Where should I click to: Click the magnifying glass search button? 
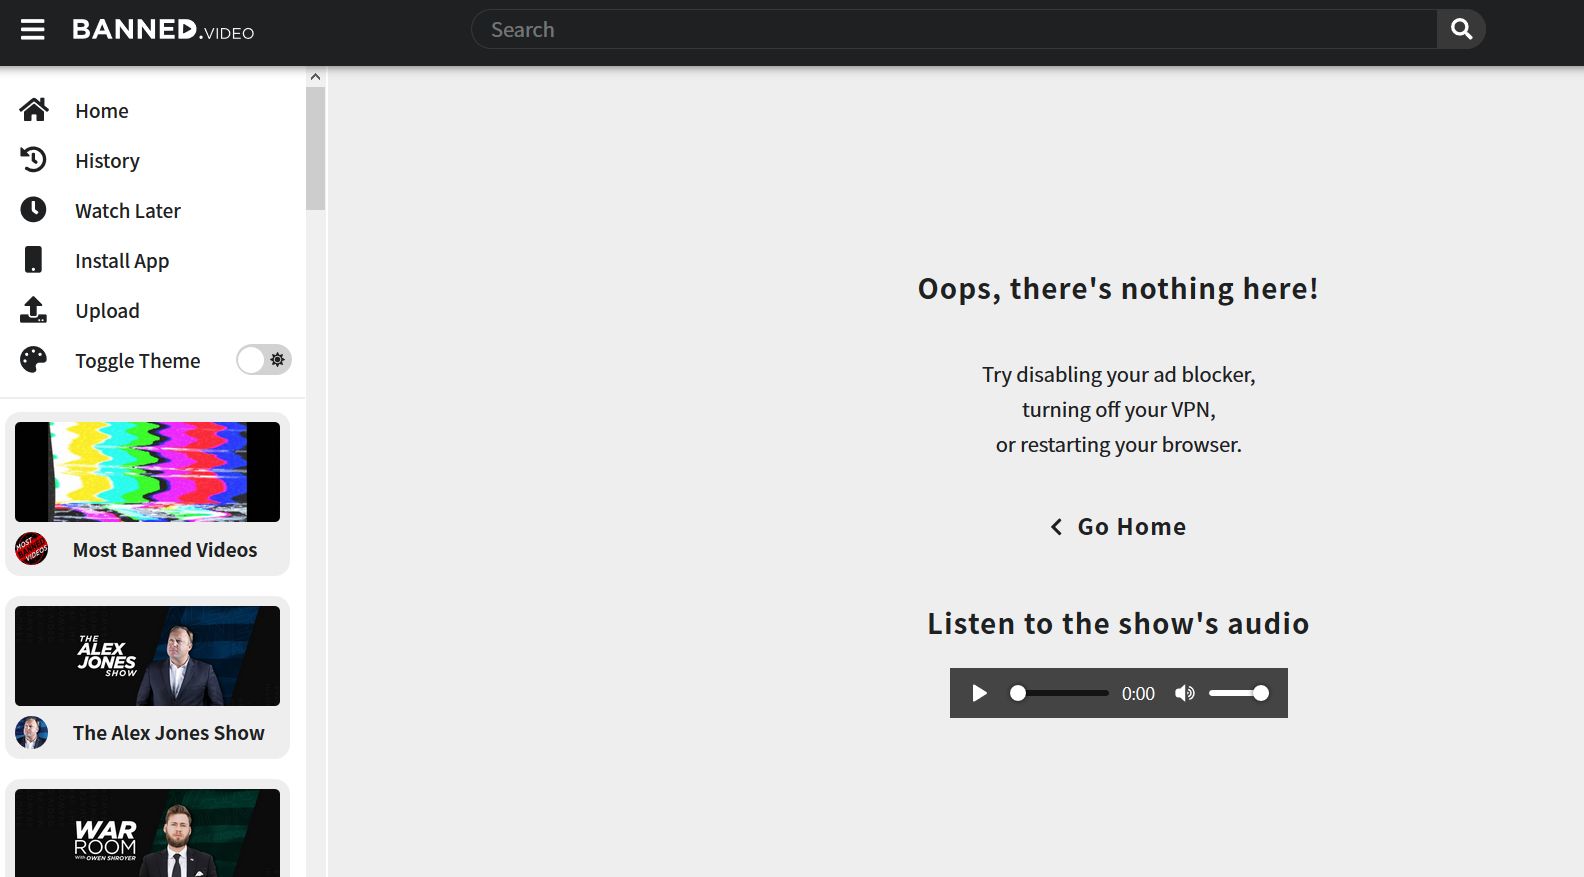1461,29
